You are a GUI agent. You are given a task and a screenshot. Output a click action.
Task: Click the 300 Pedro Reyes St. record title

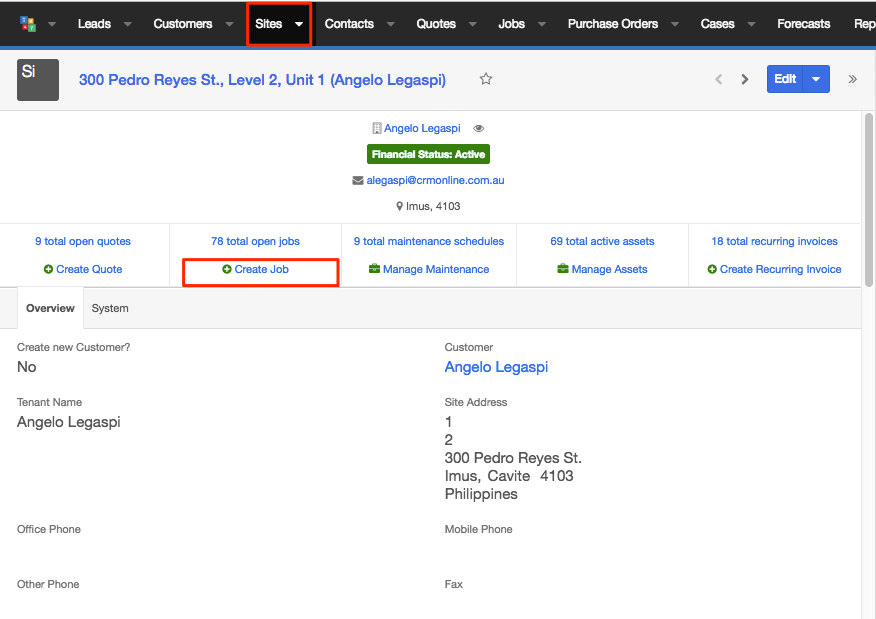pyautogui.click(x=263, y=80)
